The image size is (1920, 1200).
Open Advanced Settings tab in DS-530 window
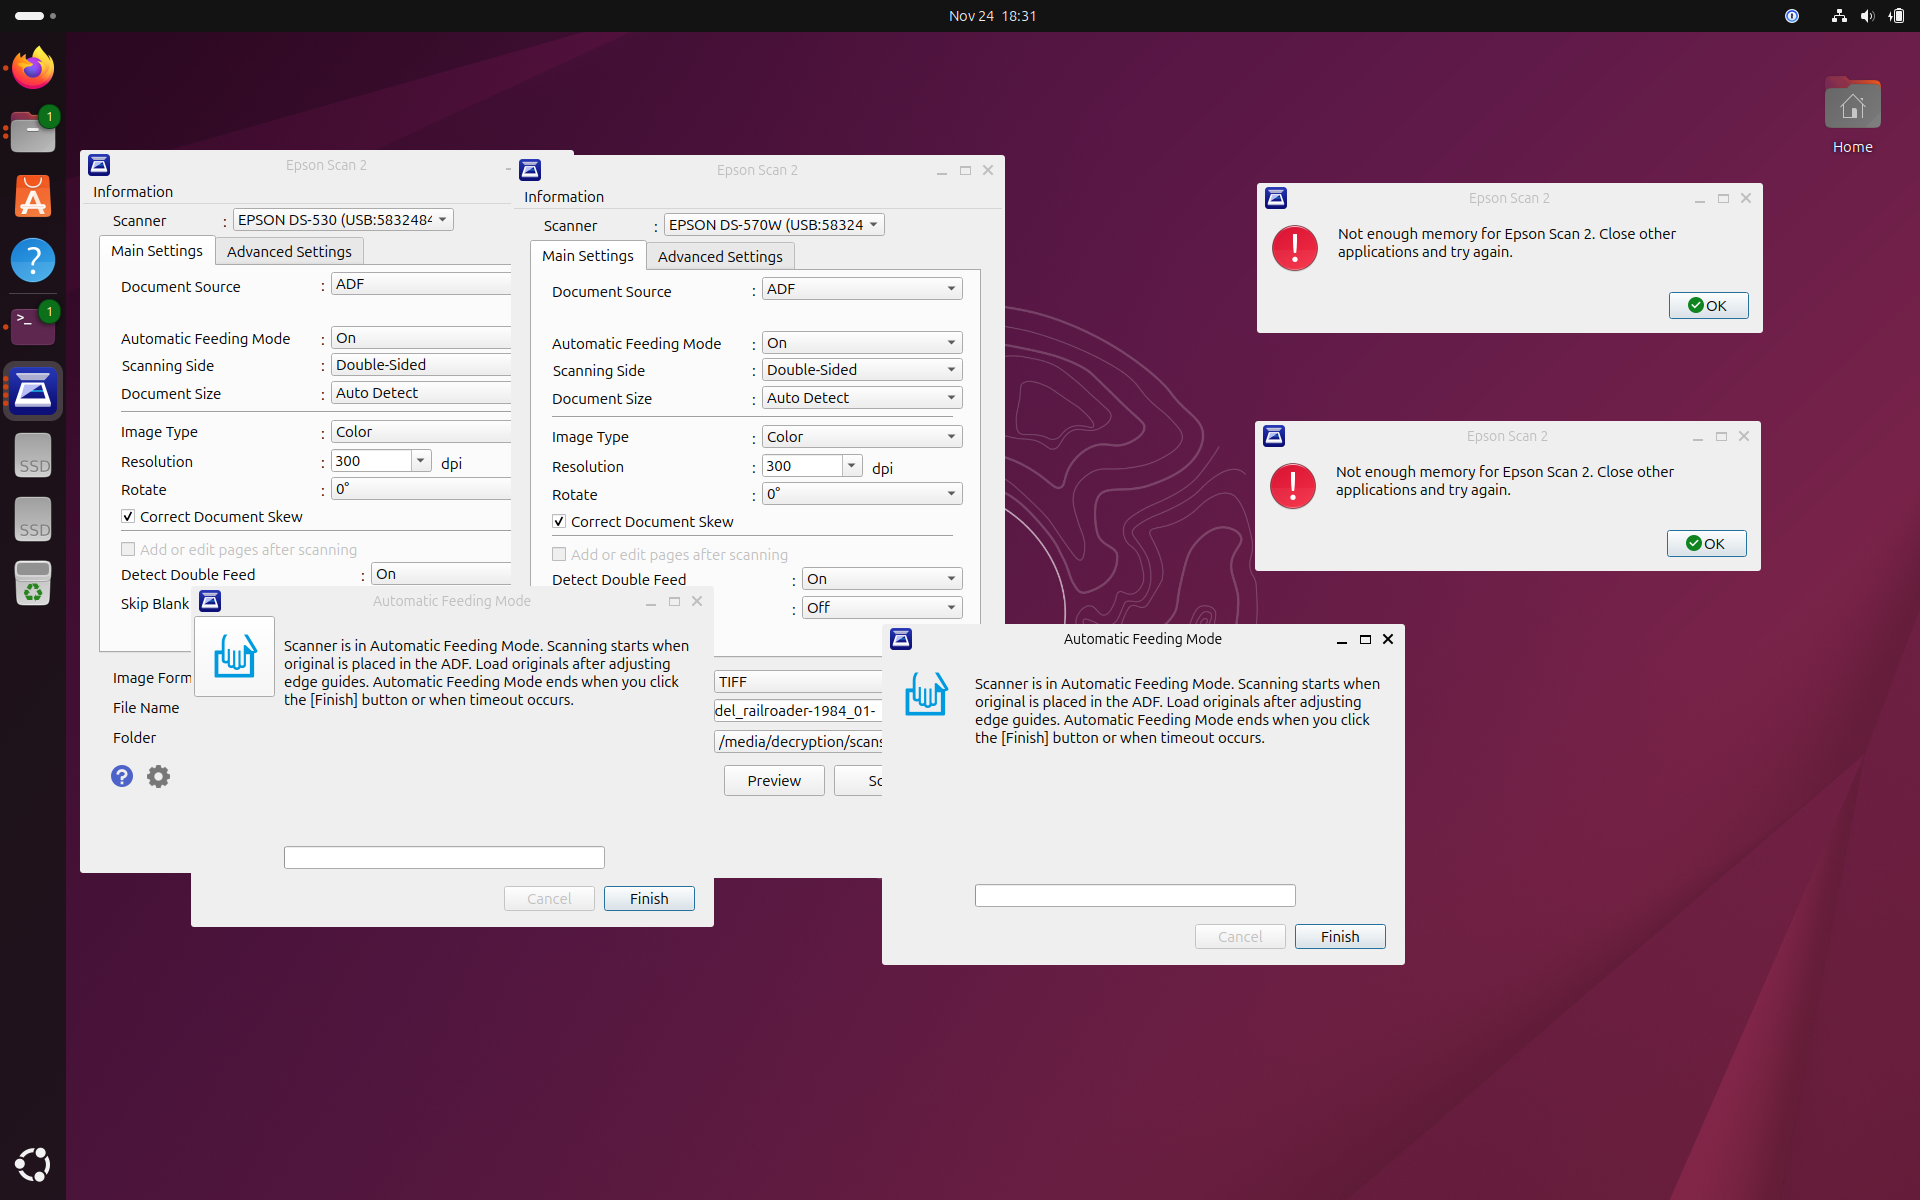click(x=288, y=252)
